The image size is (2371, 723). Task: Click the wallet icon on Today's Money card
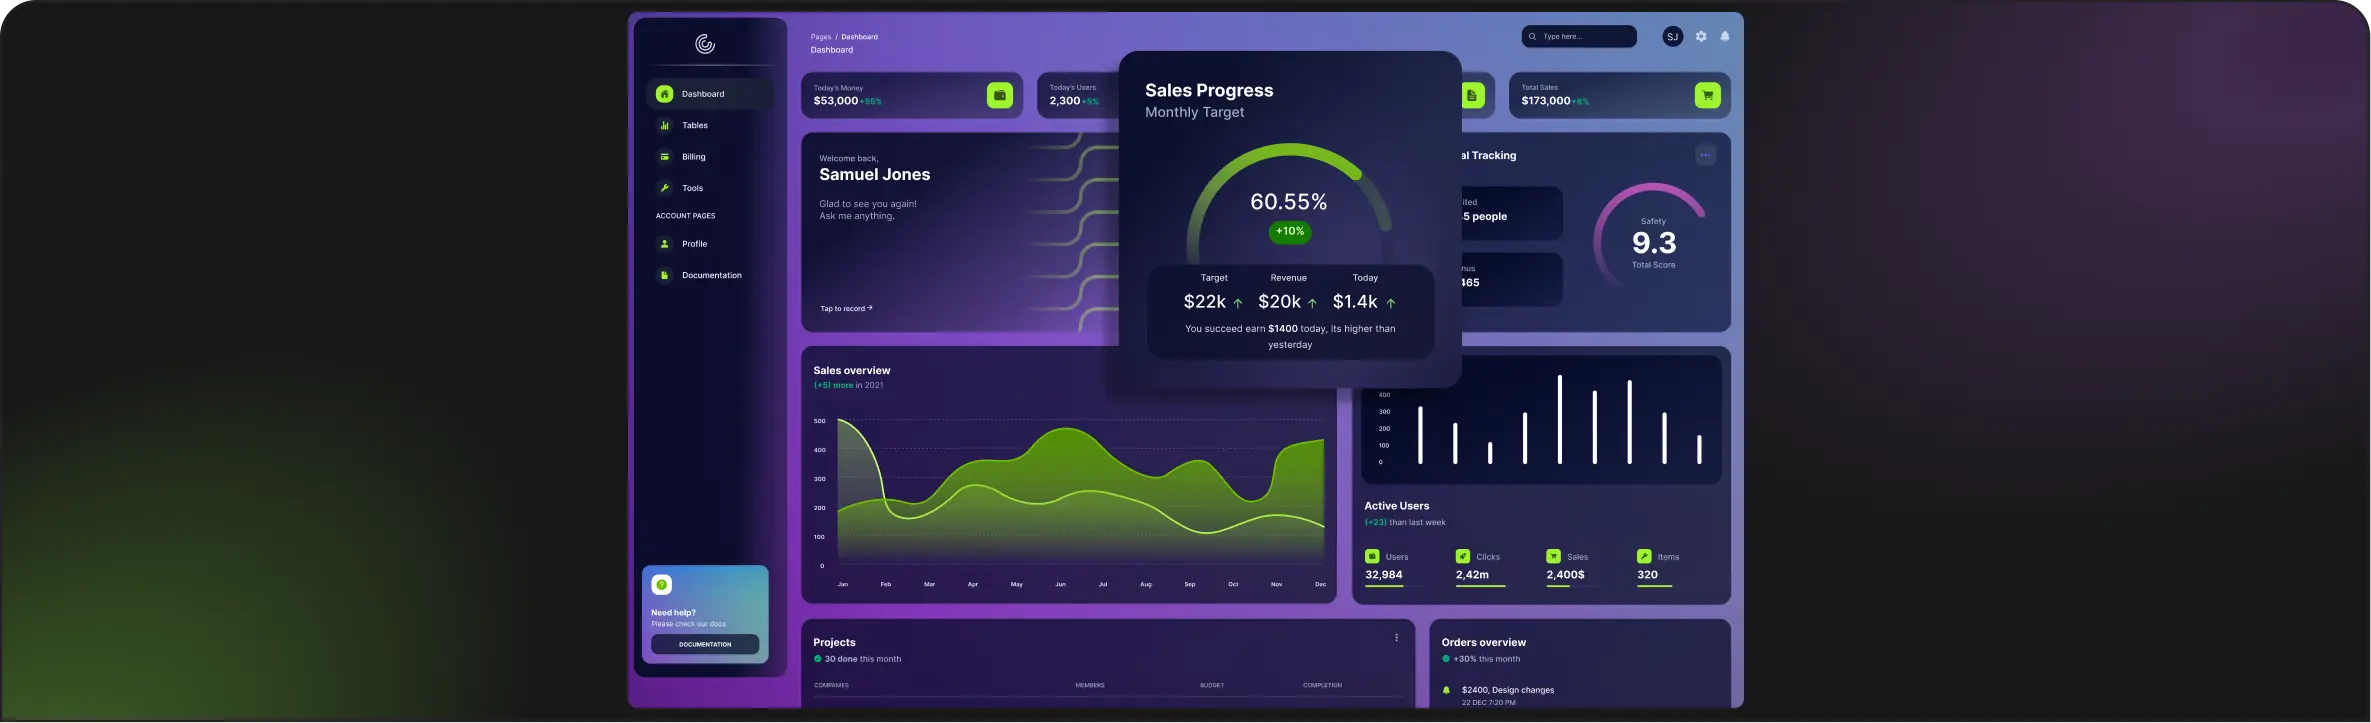(999, 95)
